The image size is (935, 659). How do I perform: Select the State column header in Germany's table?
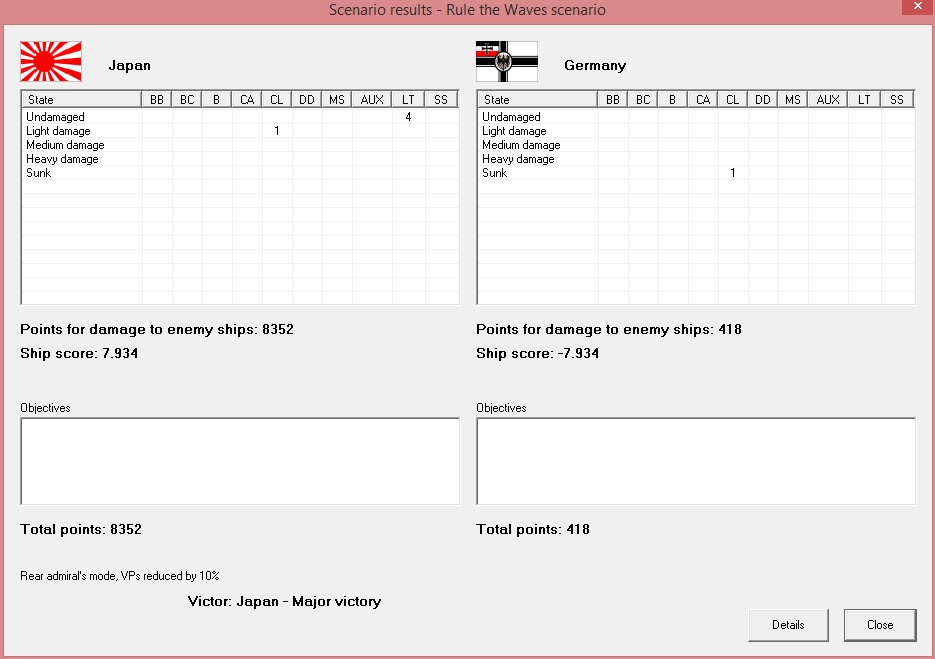(x=537, y=100)
